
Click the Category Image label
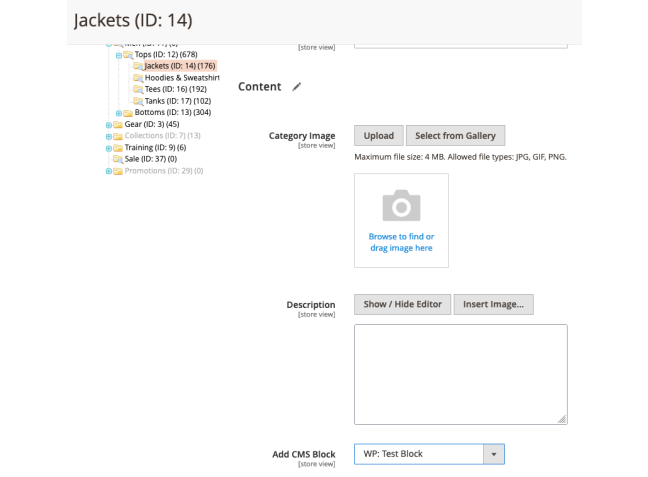[x=302, y=136]
